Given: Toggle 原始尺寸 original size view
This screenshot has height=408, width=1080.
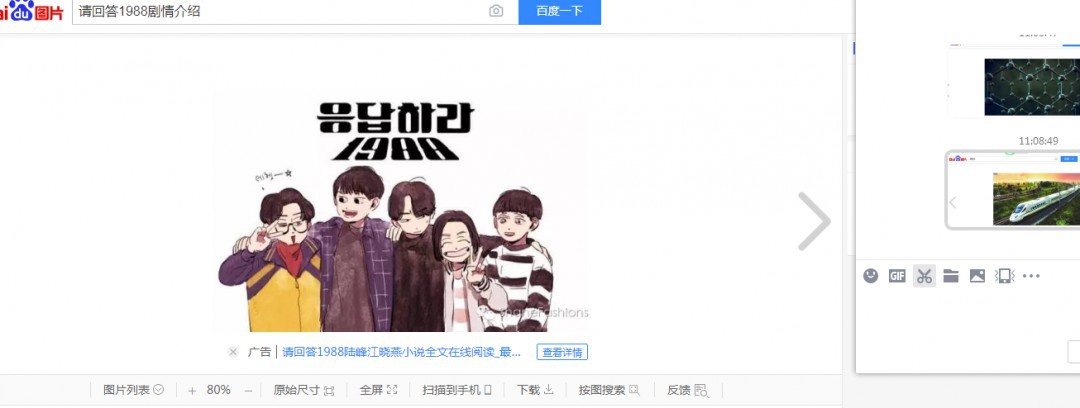Looking at the screenshot, I should coord(304,390).
